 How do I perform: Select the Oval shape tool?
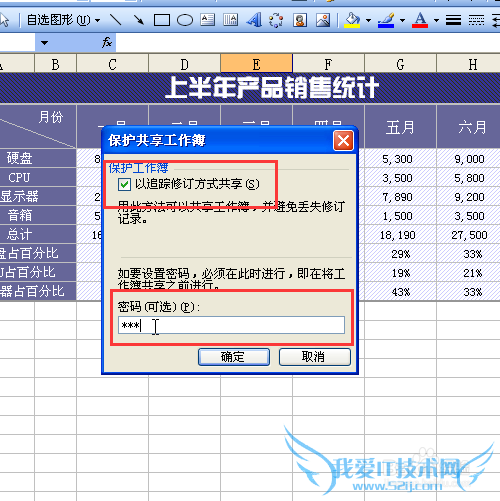(185, 20)
